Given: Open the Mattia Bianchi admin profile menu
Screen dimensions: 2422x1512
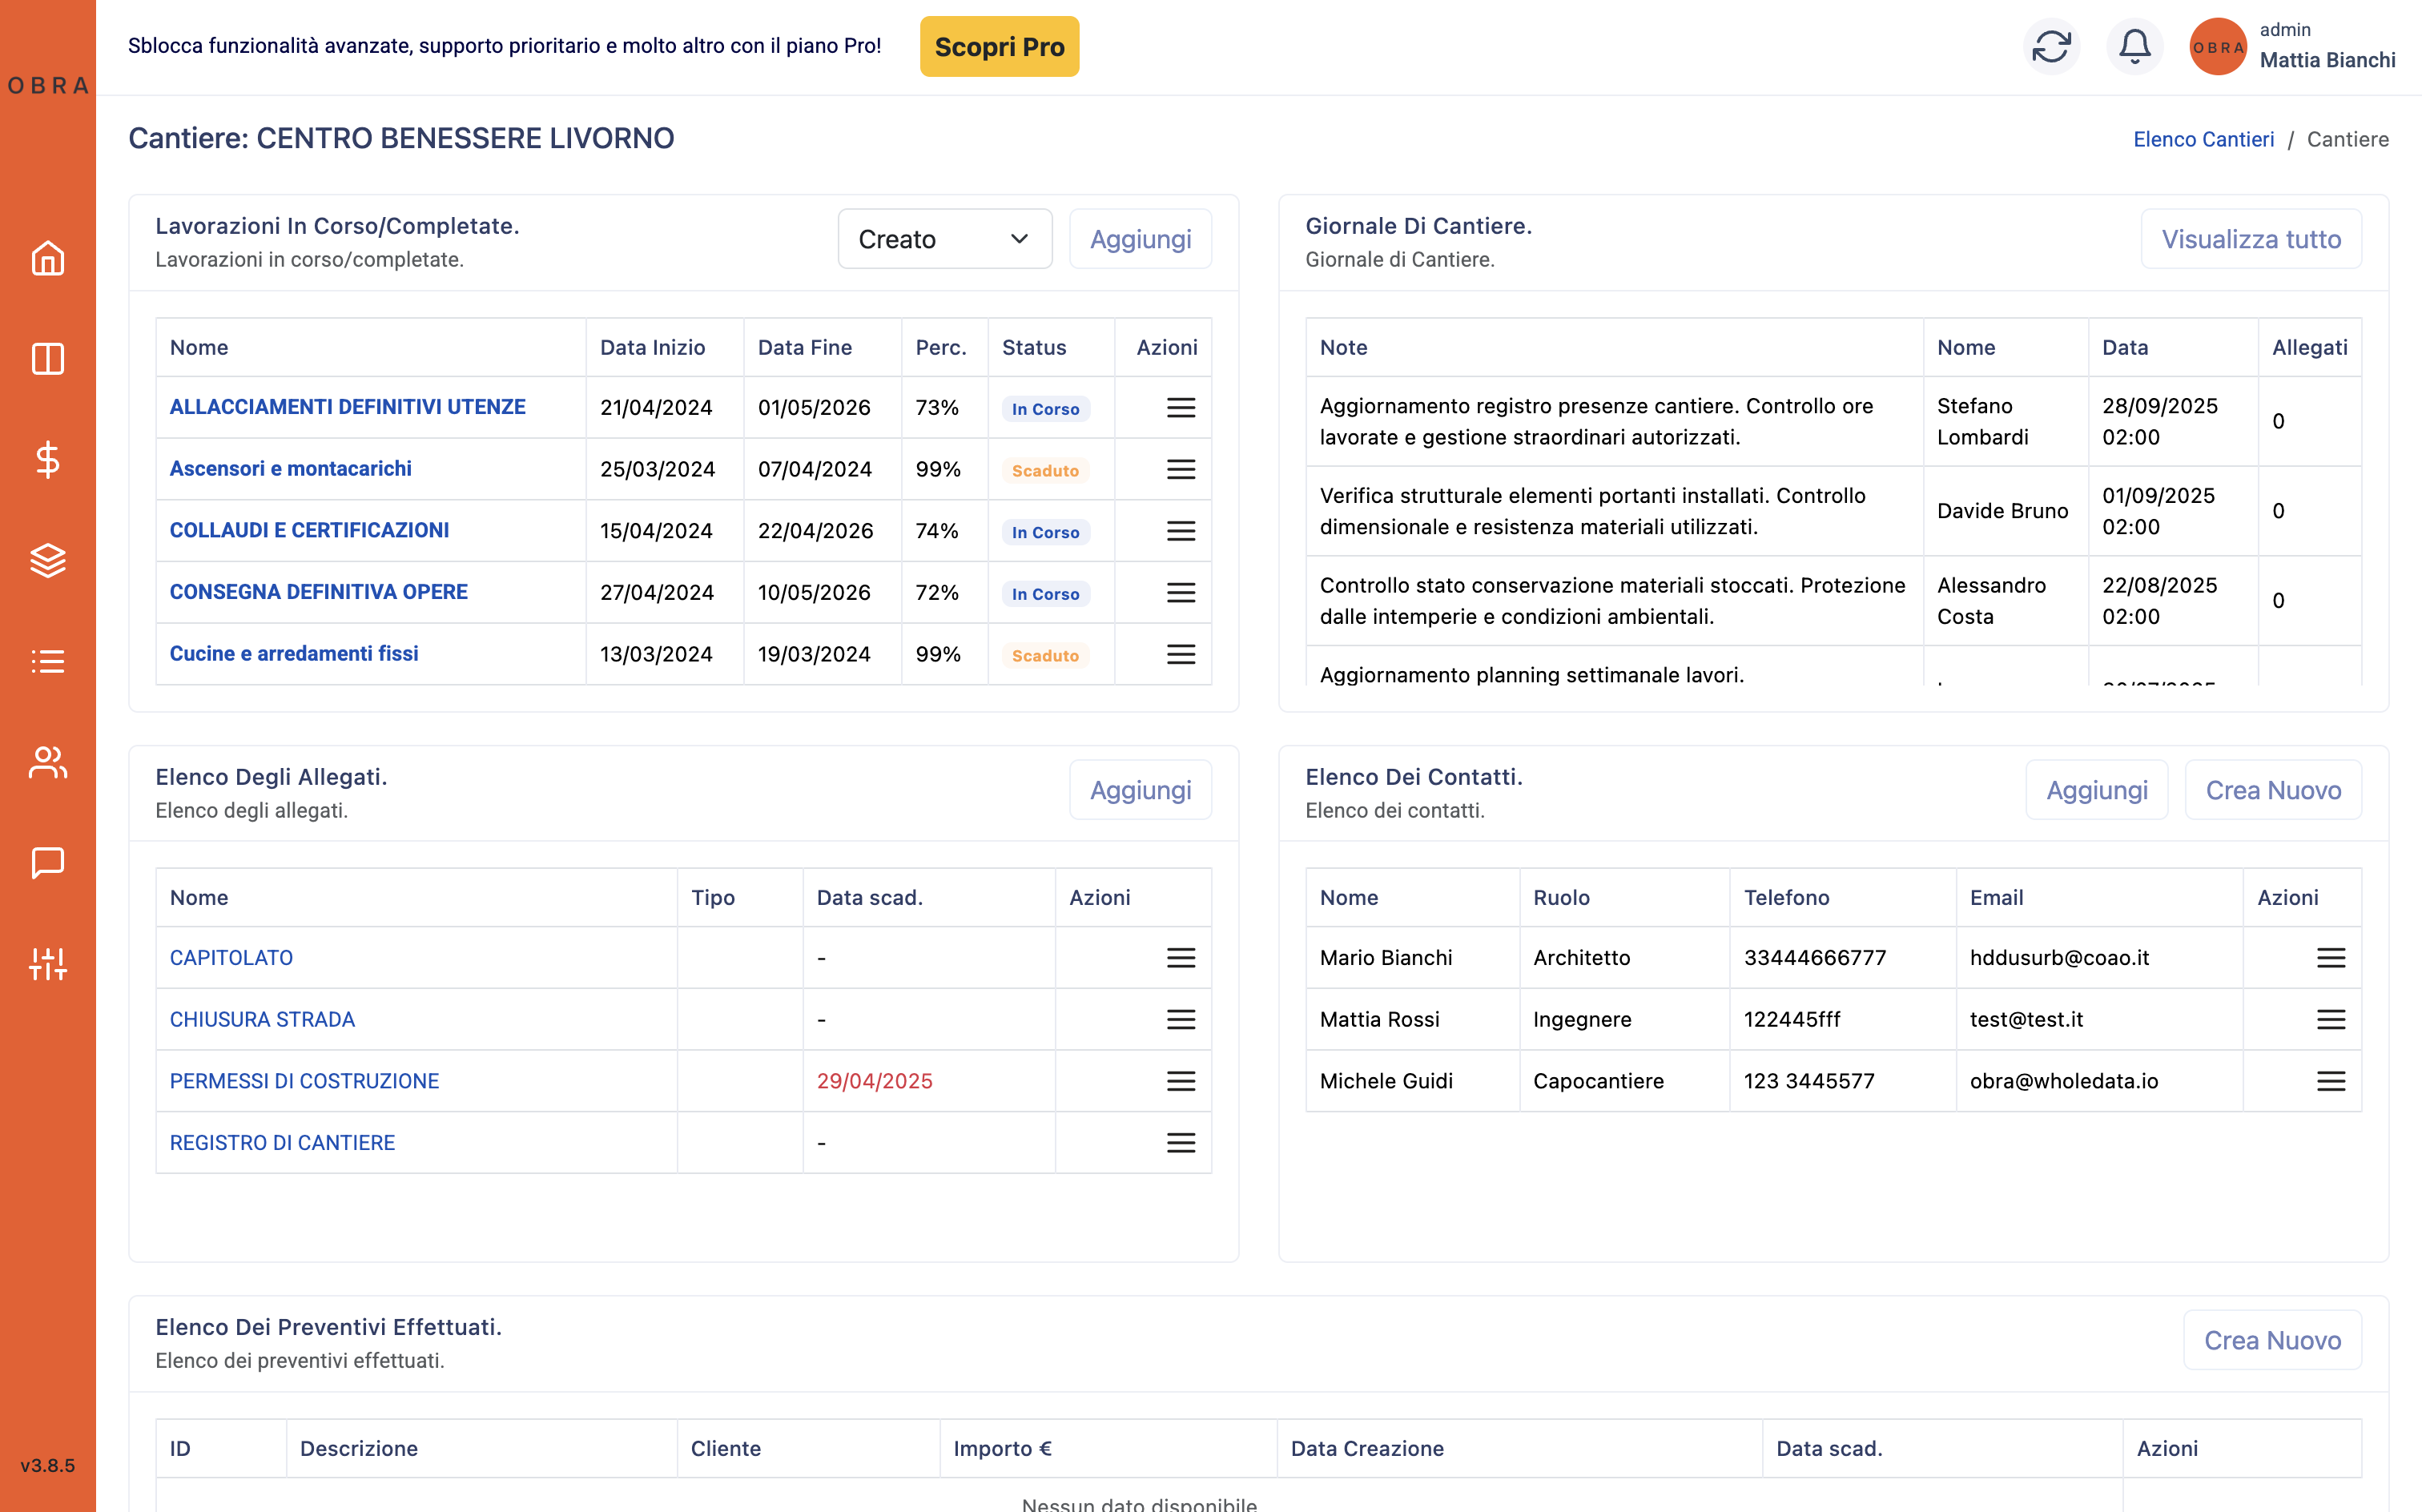Looking at the screenshot, I should (x=2292, y=46).
